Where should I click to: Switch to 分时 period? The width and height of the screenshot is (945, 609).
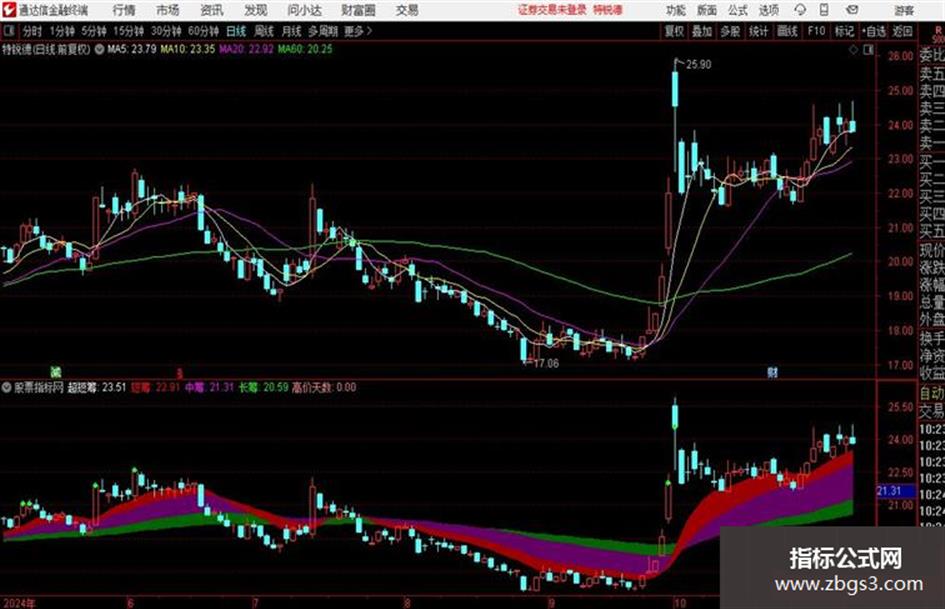(32, 31)
